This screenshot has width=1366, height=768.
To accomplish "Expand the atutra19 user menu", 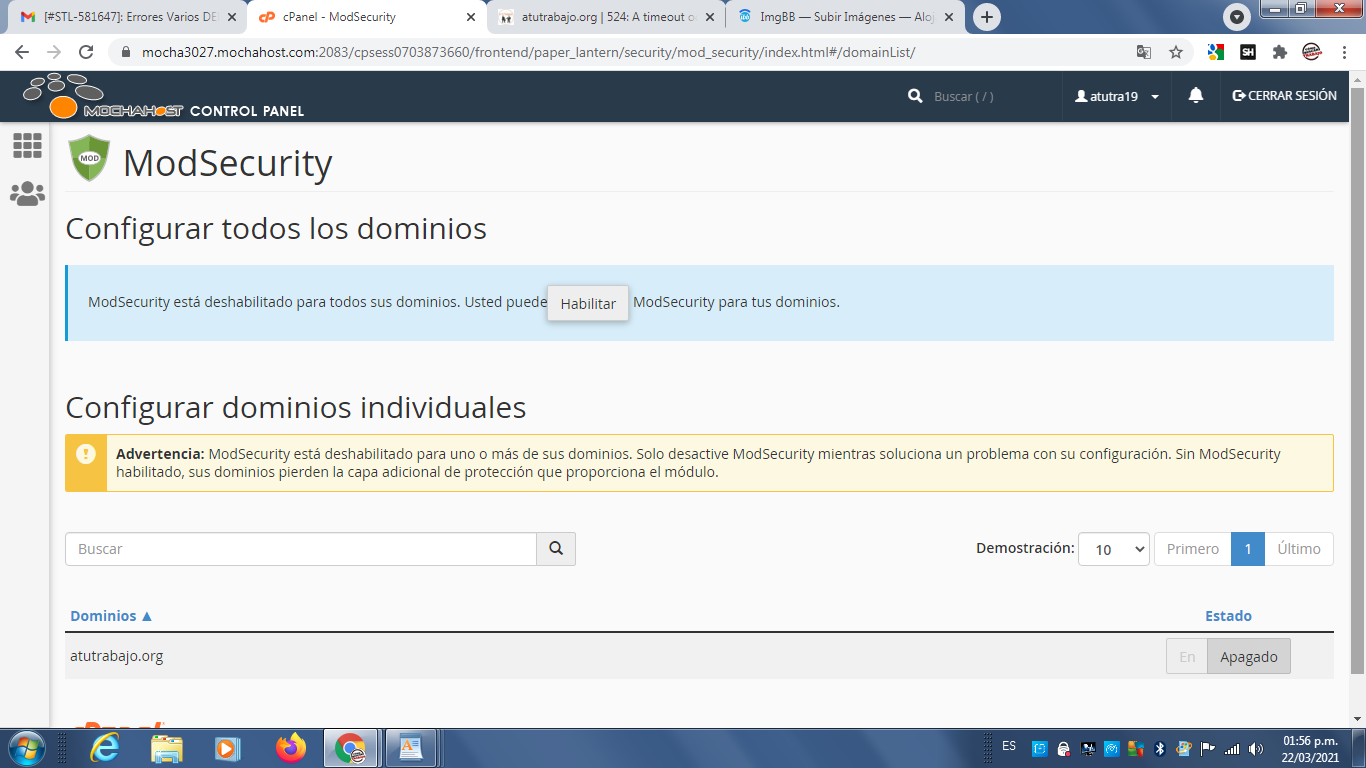I will pos(1116,96).
